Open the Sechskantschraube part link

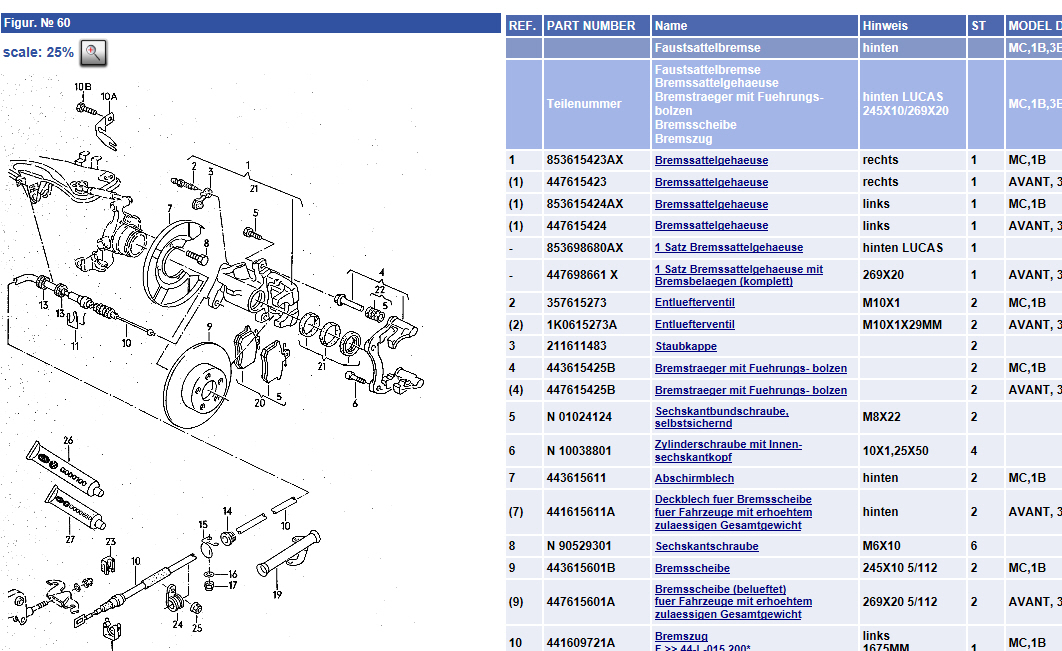[706, 546]
